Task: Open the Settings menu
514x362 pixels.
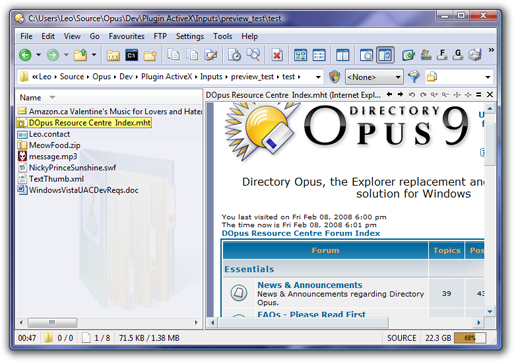Action: 190,36
